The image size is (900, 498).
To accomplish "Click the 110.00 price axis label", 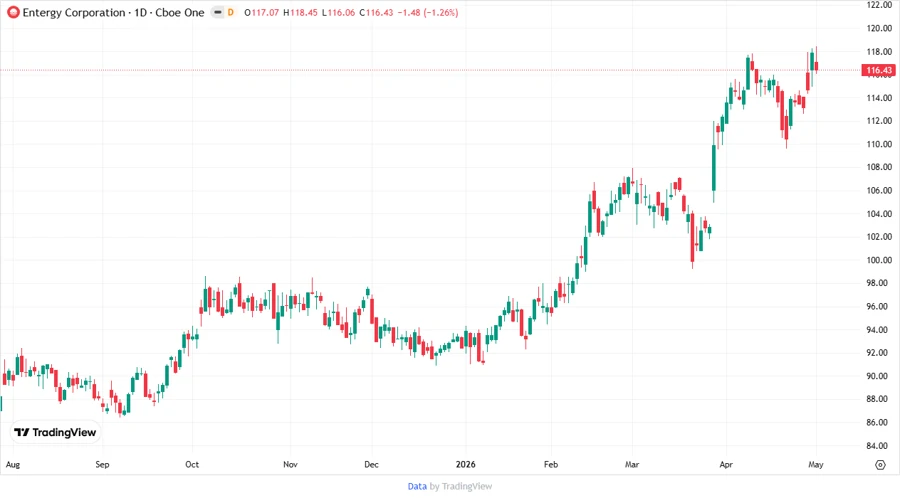I will [x=879, y=144].
